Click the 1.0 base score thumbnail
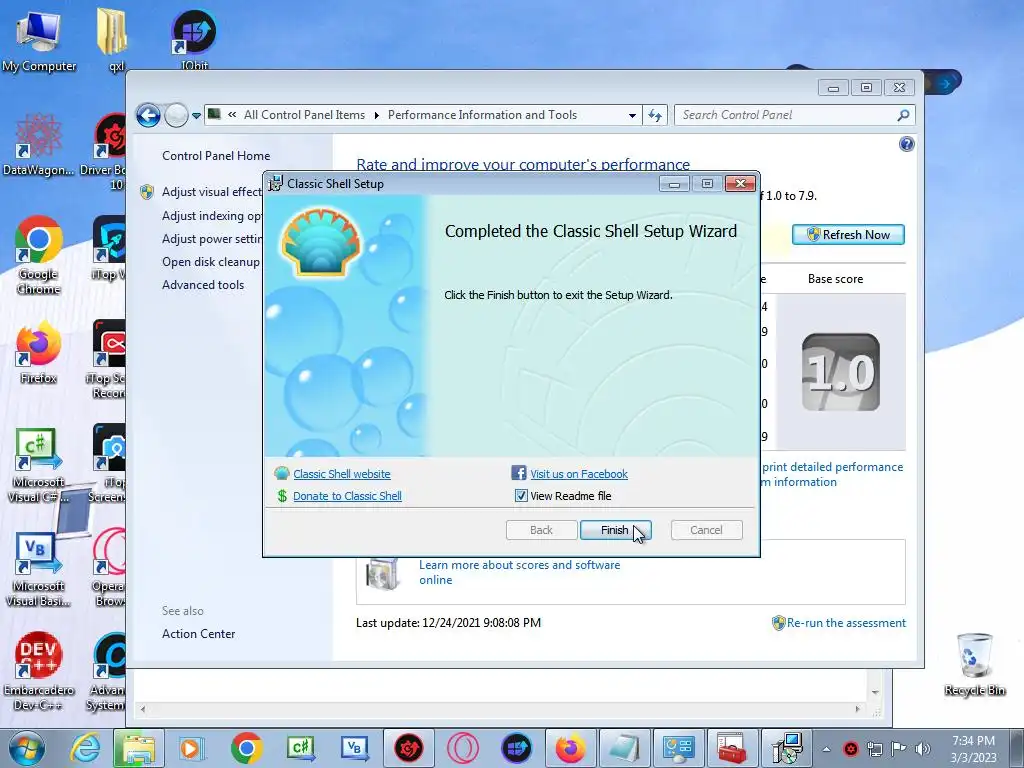This screenshot has width=1024, height=768. (x=840, y=372)
